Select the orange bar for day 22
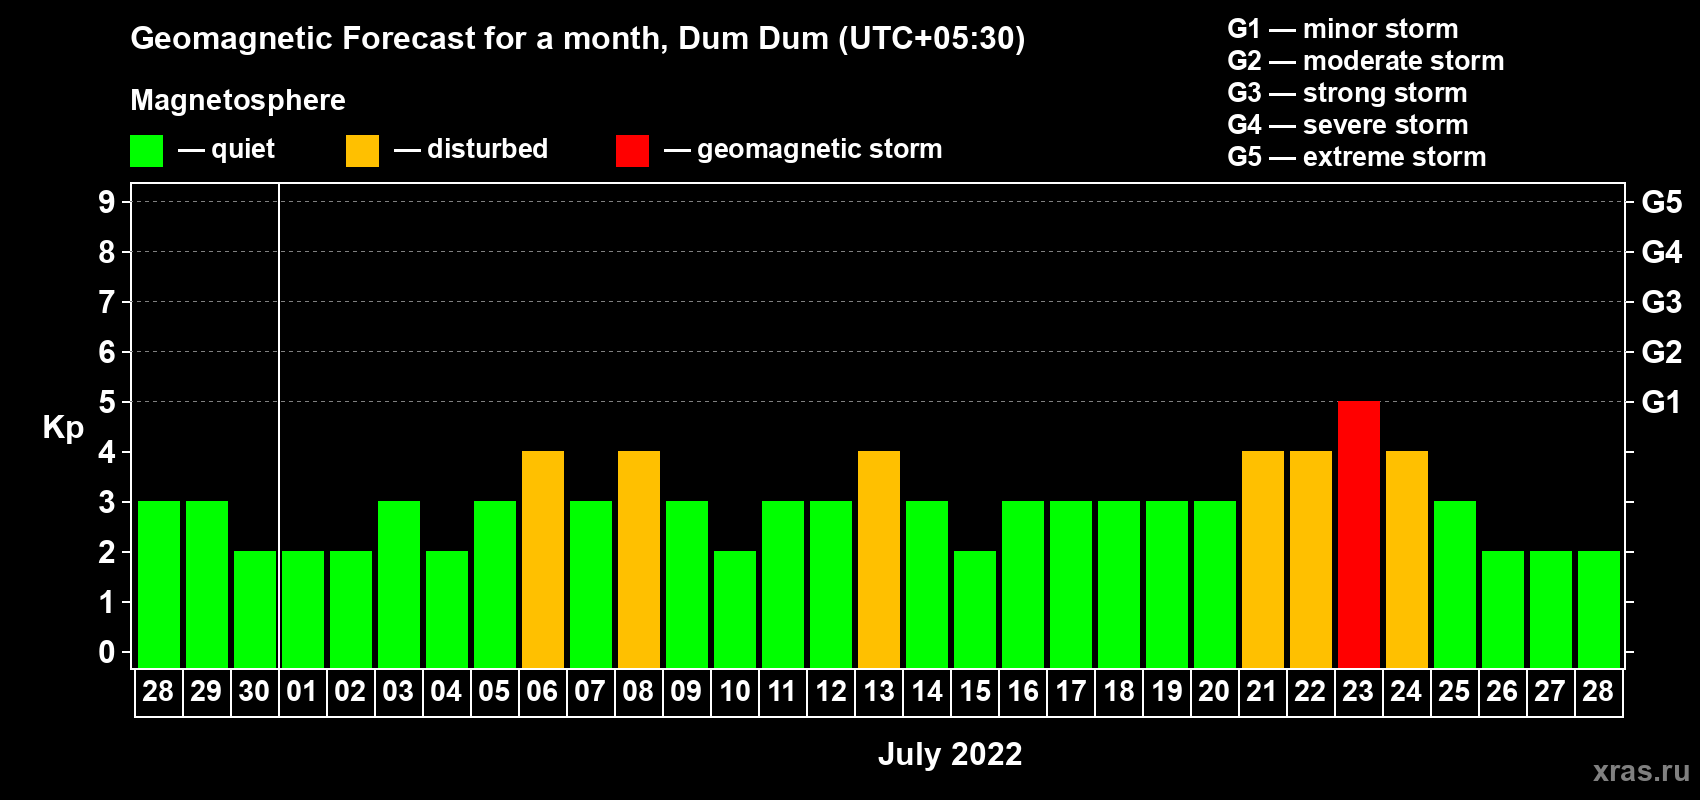Viewport: 1700px width, 800px height. click(1310, 559)
